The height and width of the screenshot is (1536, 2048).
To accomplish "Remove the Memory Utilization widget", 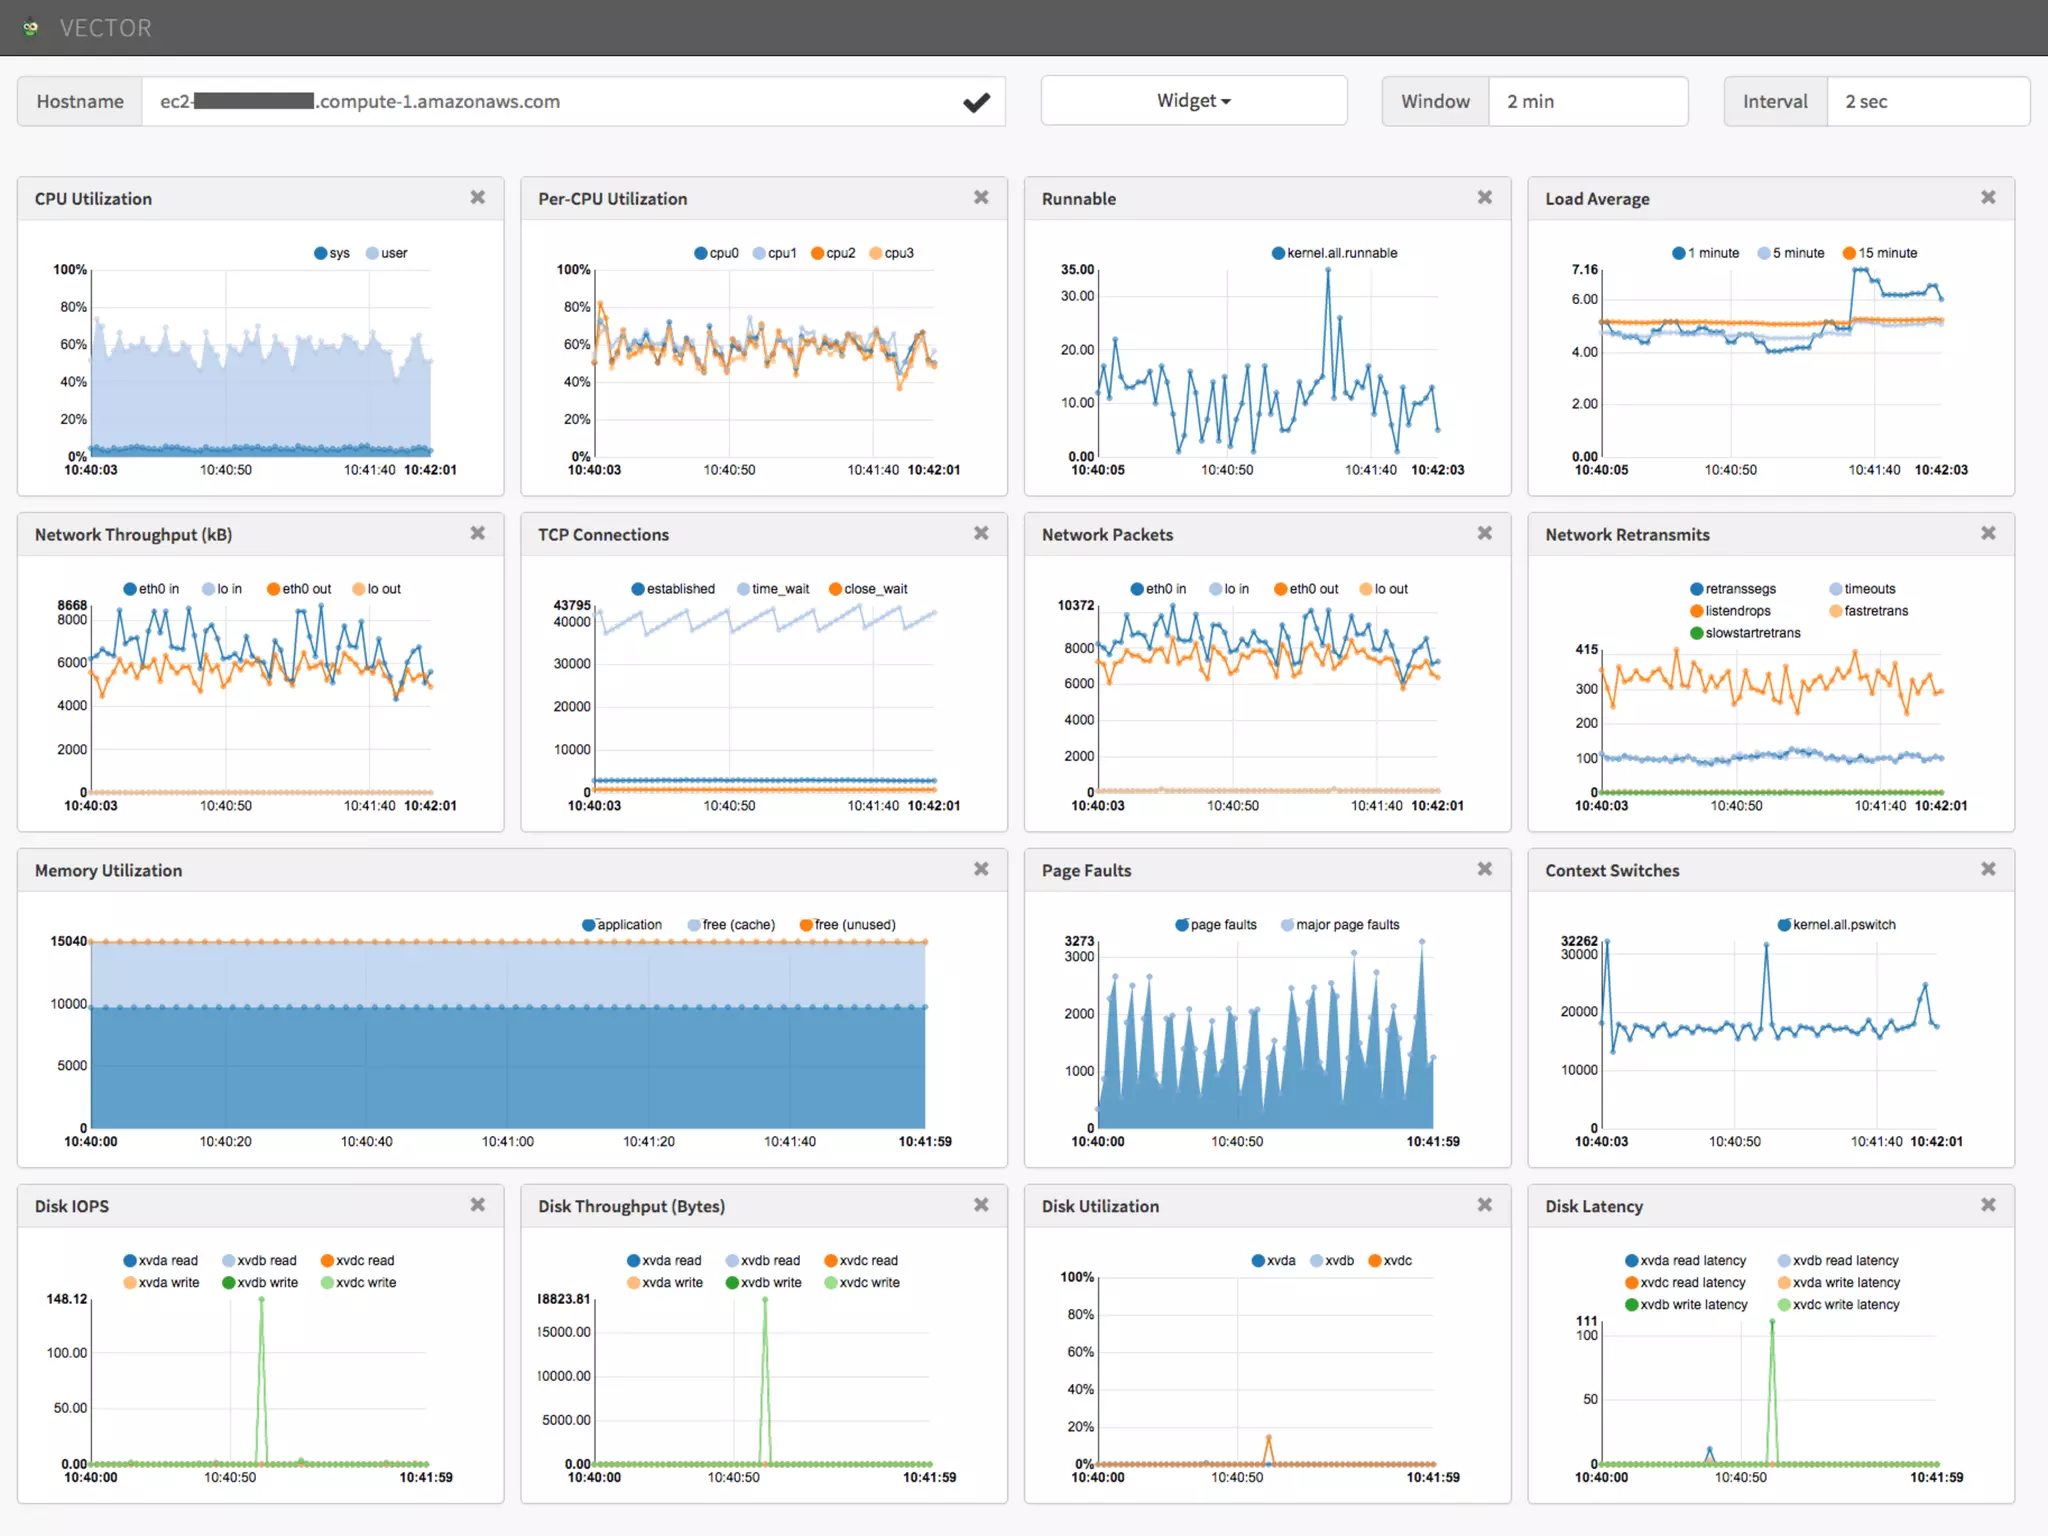I will click(981, 870).
